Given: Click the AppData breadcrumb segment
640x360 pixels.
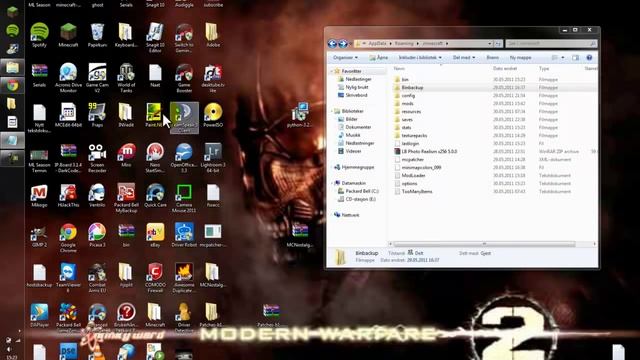Looking at the screenshot, I should coord(377,43).
